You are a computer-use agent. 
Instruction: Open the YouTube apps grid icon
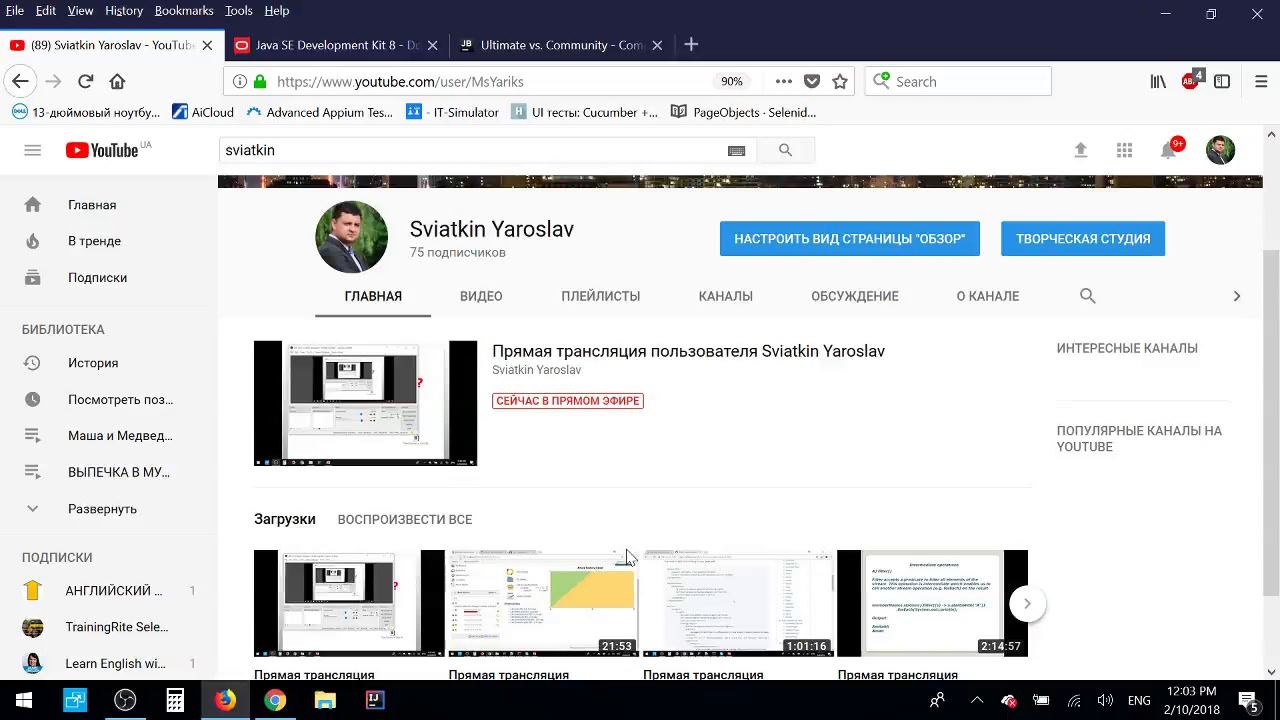pyautogui.click(x=1124, y=150)
